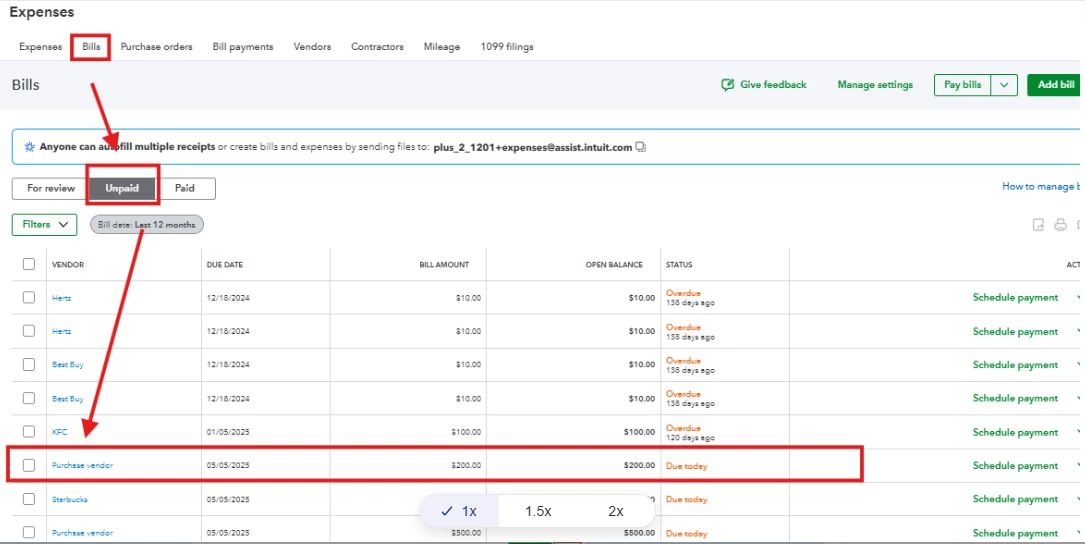Image resolution: width=1085 pixels, height=544 pixels.
Task: Open the KFC vendor link
Action: [60, 432]
